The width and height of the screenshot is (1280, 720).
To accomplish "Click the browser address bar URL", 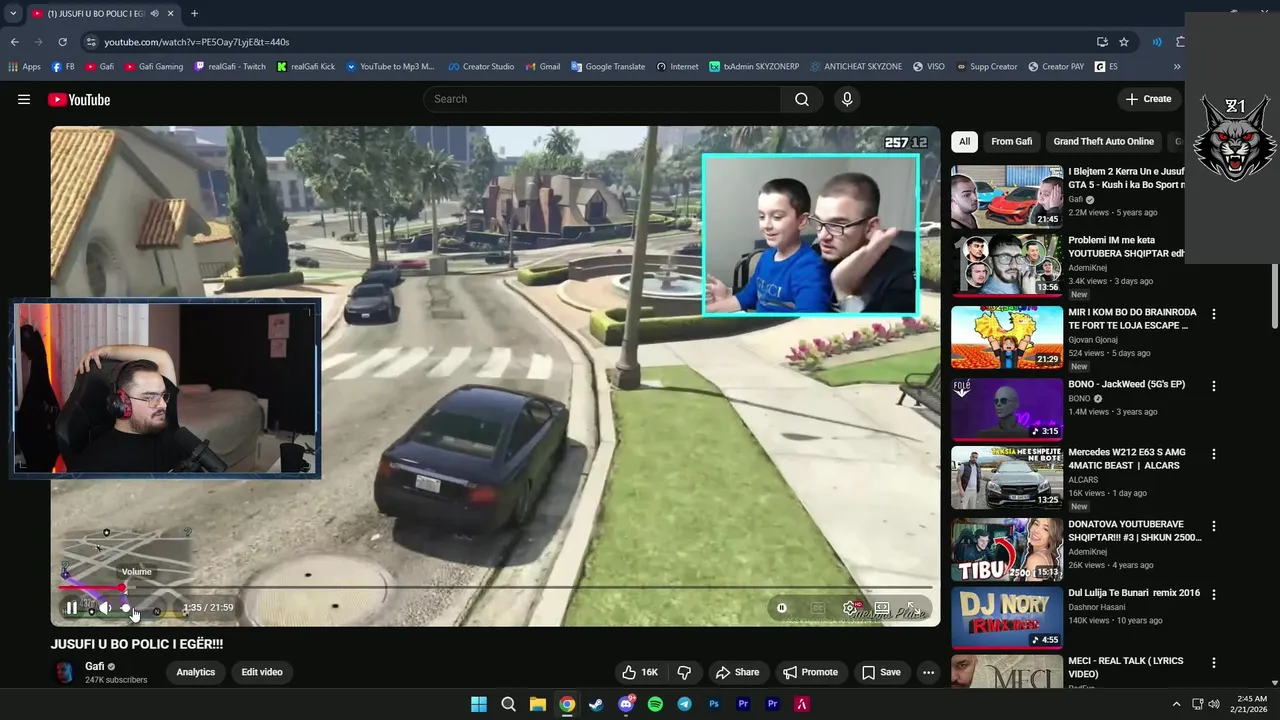I will coord(197,42).
